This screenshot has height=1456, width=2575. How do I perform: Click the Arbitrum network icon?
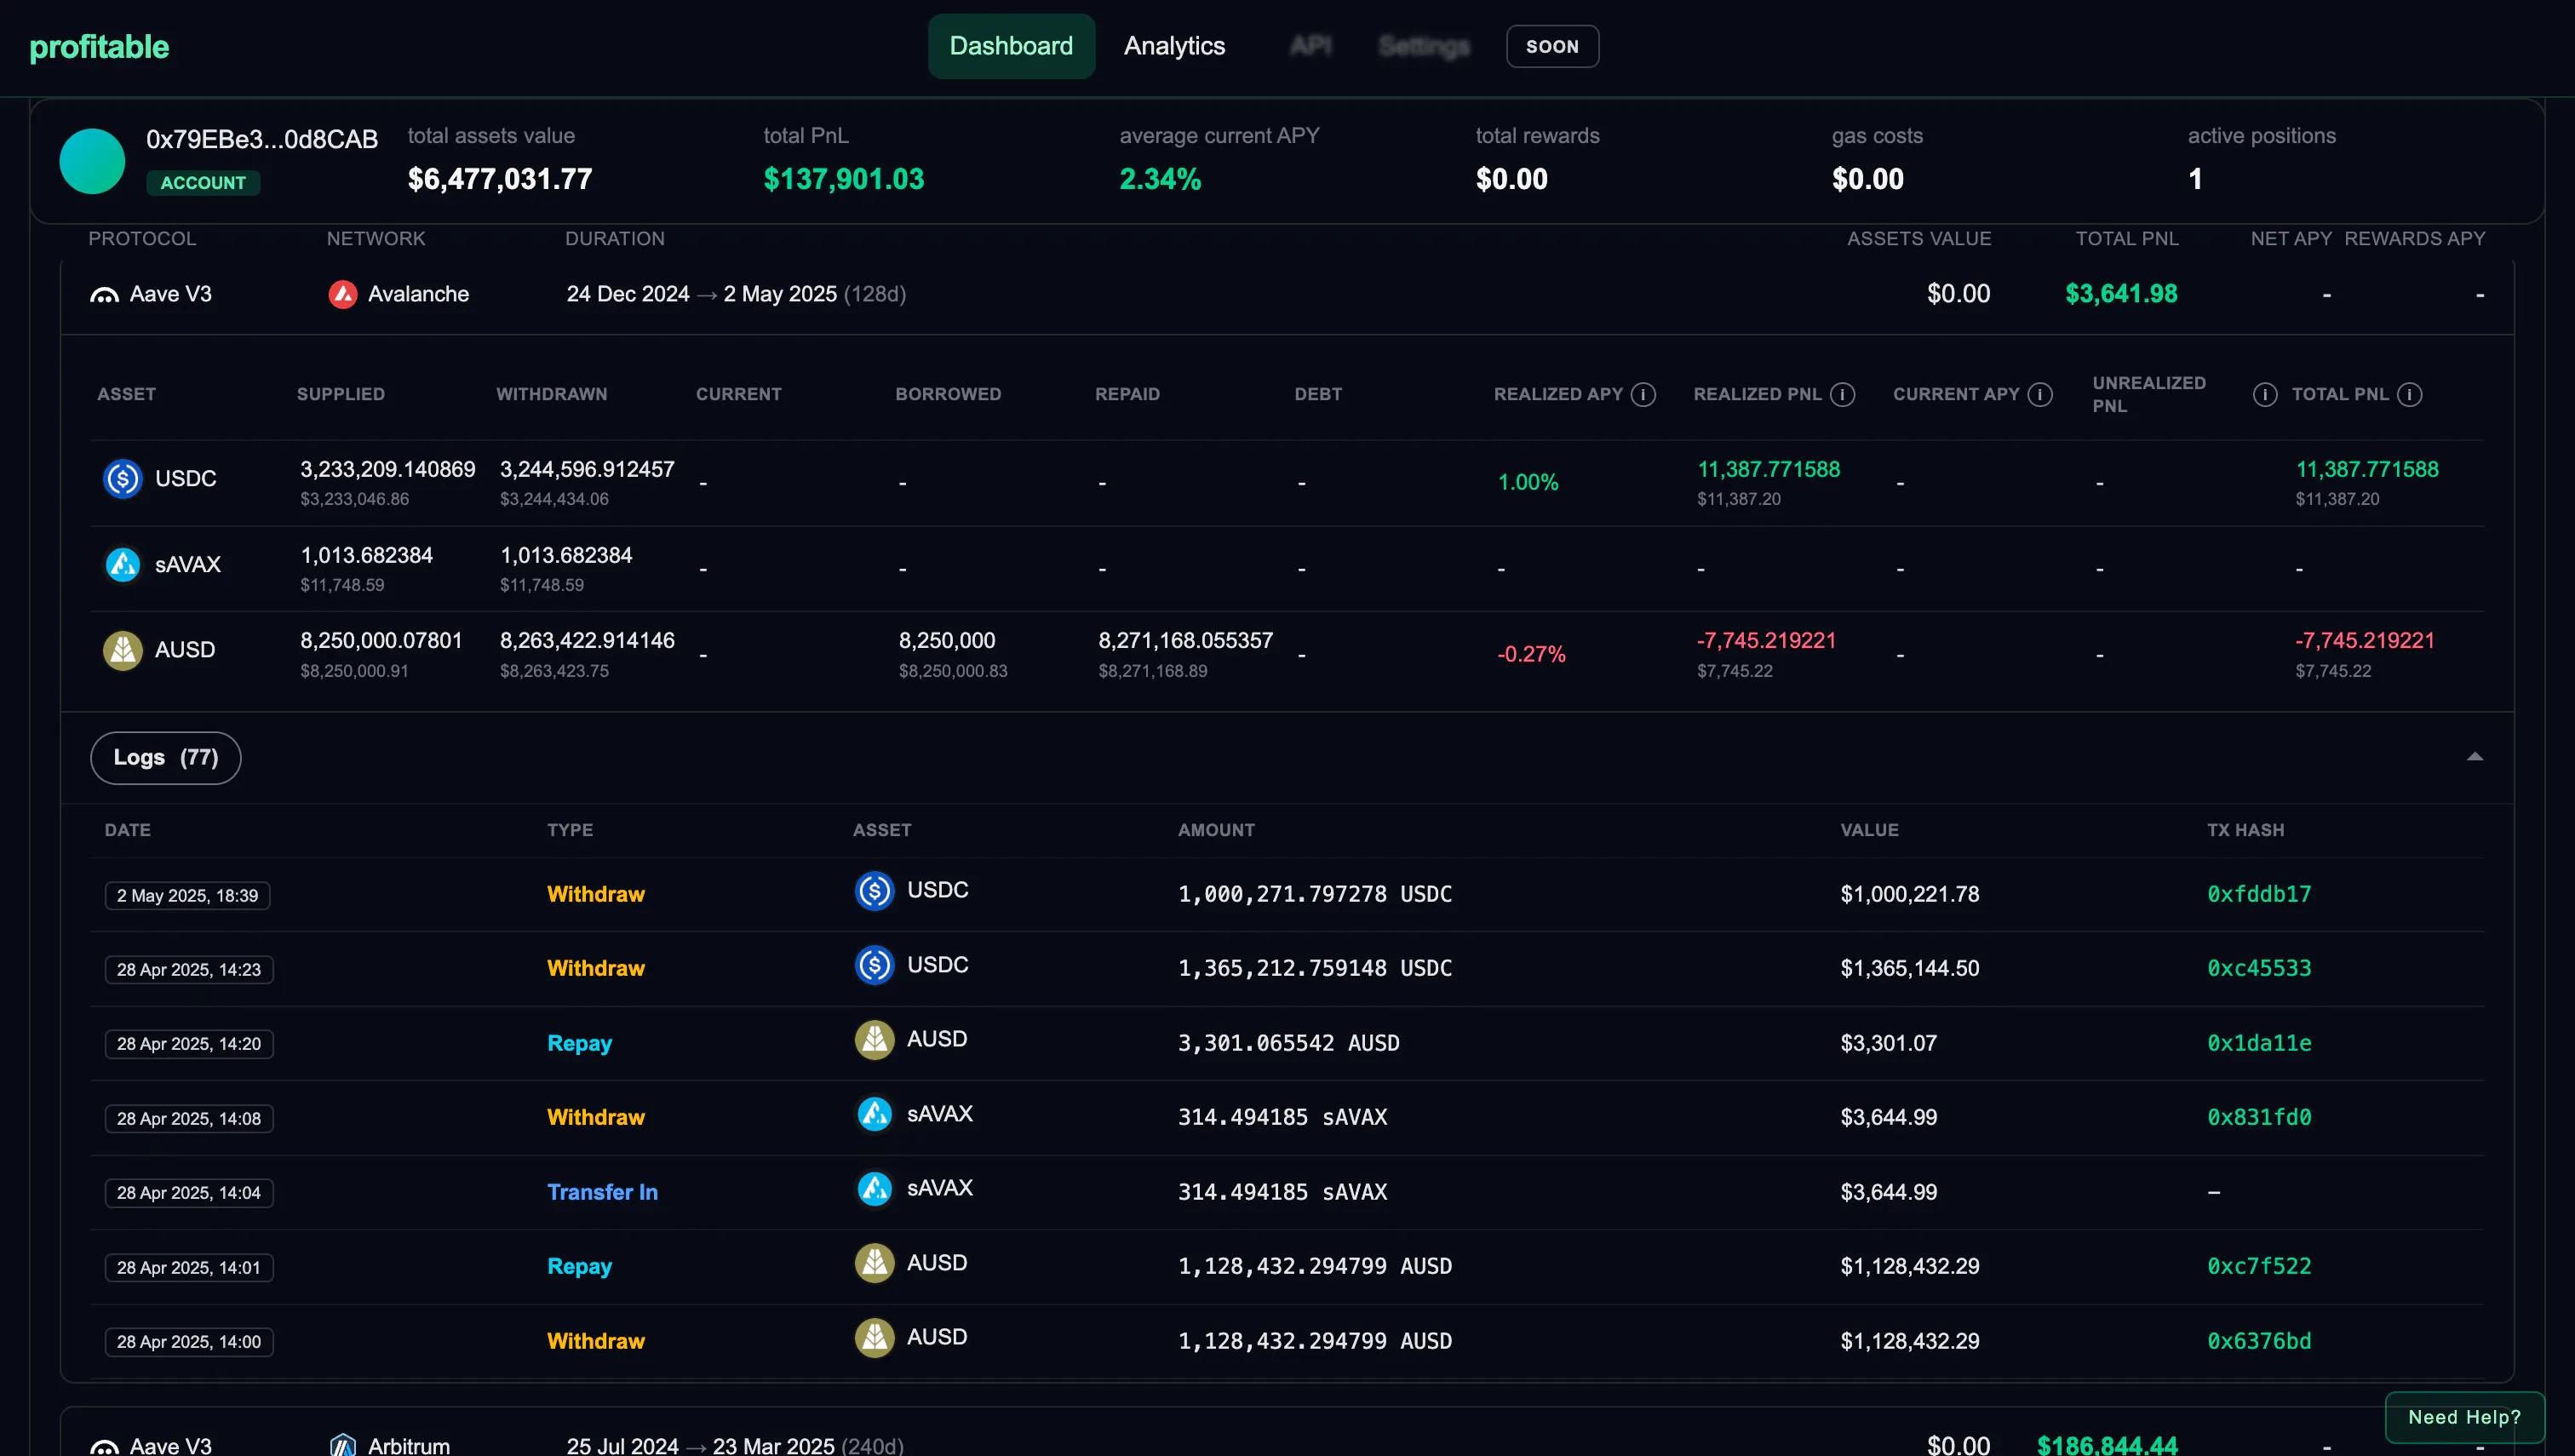coord(343,1445)
